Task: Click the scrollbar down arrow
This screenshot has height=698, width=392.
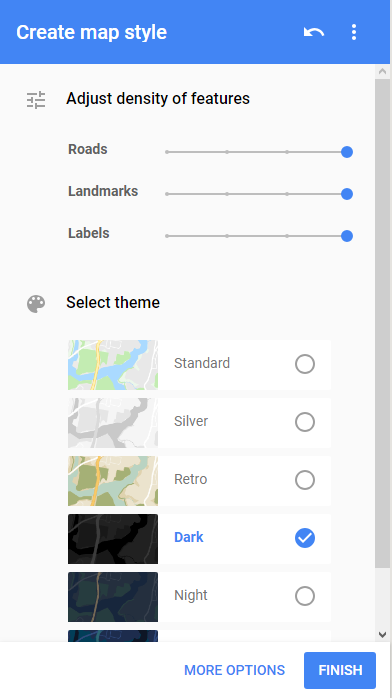Action: click(382, 635)
